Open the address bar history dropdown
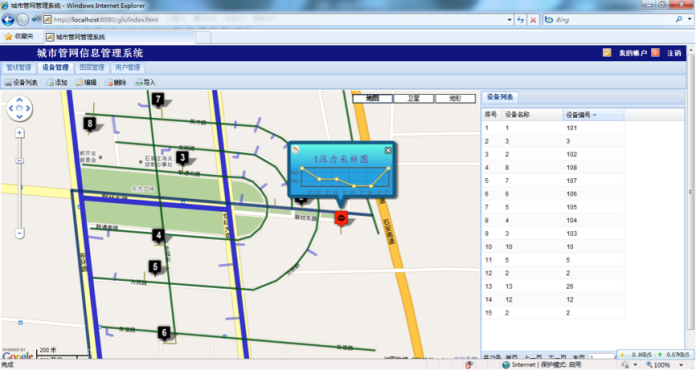Image resolution: width=696 pixels, height=370 pixels. click(x=509, y=20)
